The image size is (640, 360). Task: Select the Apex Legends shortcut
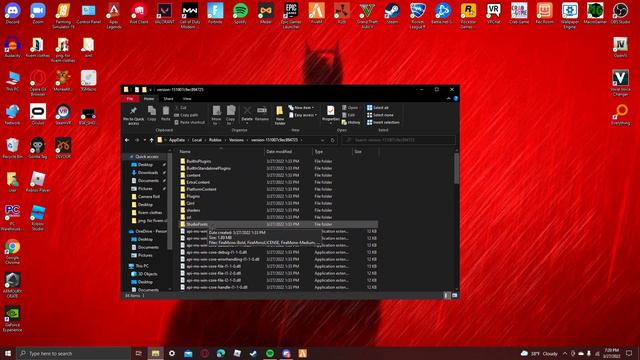coord(113,16)
